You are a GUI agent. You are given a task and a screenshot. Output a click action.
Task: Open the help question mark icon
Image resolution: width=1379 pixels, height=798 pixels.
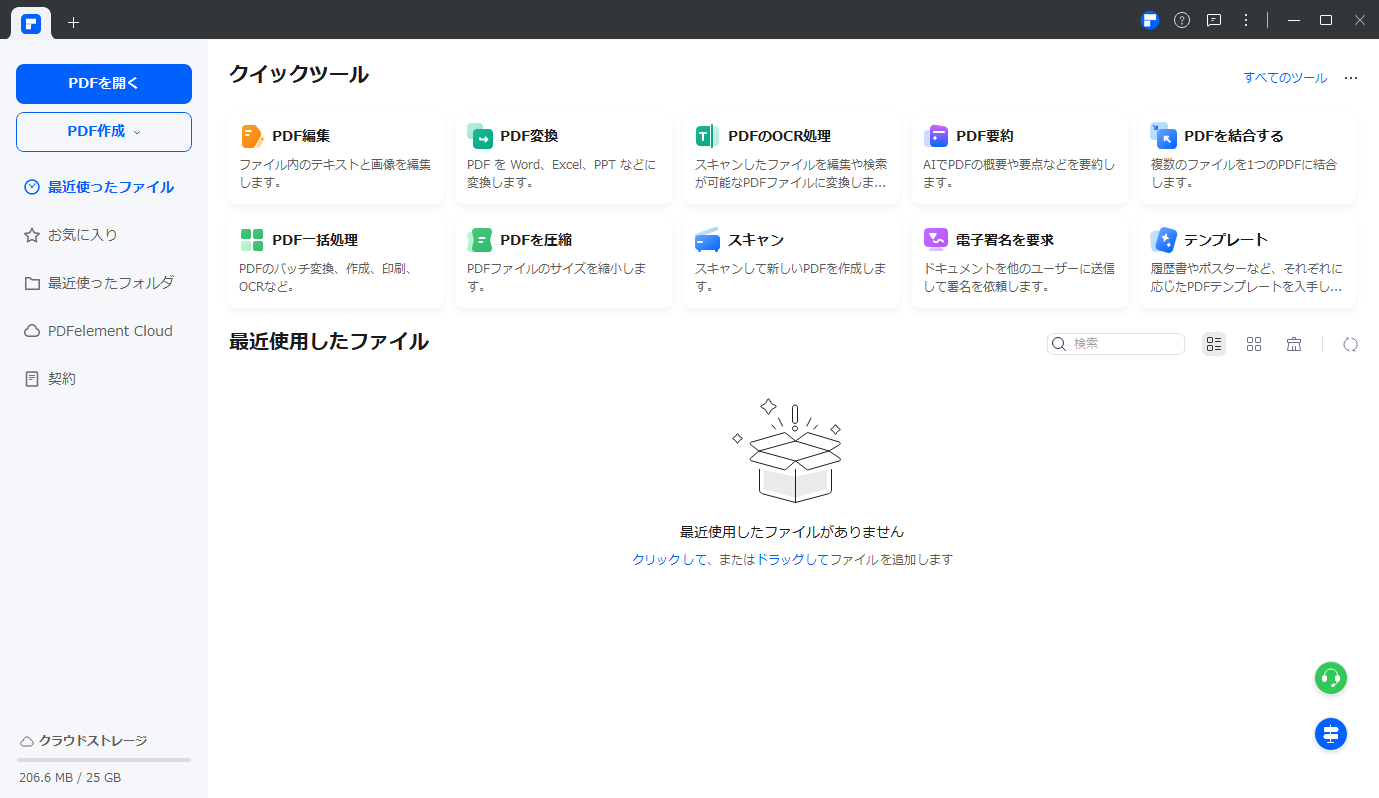click(x=1182, y=20)
